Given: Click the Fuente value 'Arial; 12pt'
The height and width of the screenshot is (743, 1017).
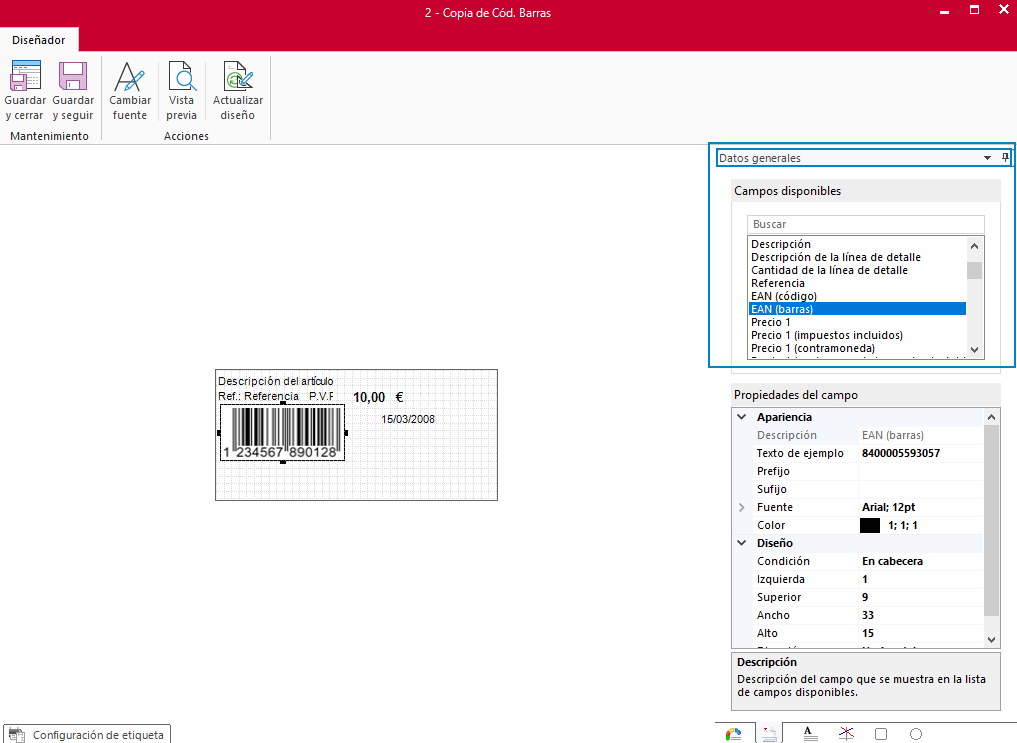Looking at the screenshot, I should click(x=889, y=507).
